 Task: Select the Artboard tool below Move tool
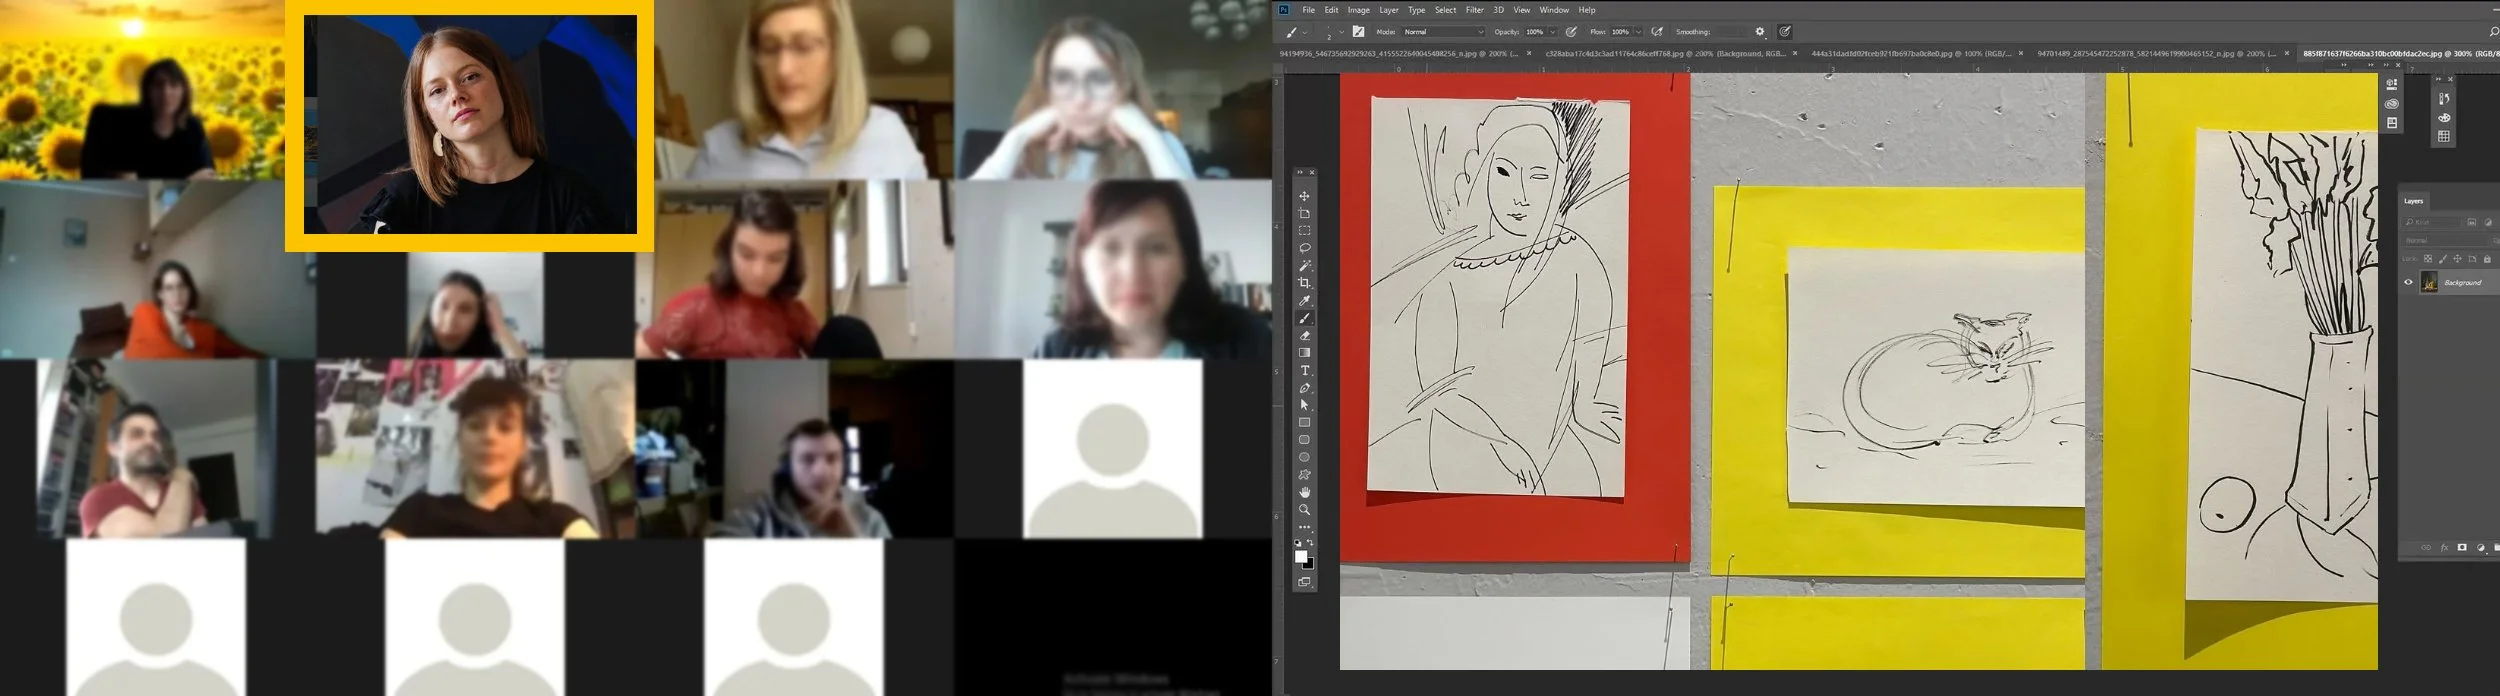pyautogui.click(x=1304, y=213)
